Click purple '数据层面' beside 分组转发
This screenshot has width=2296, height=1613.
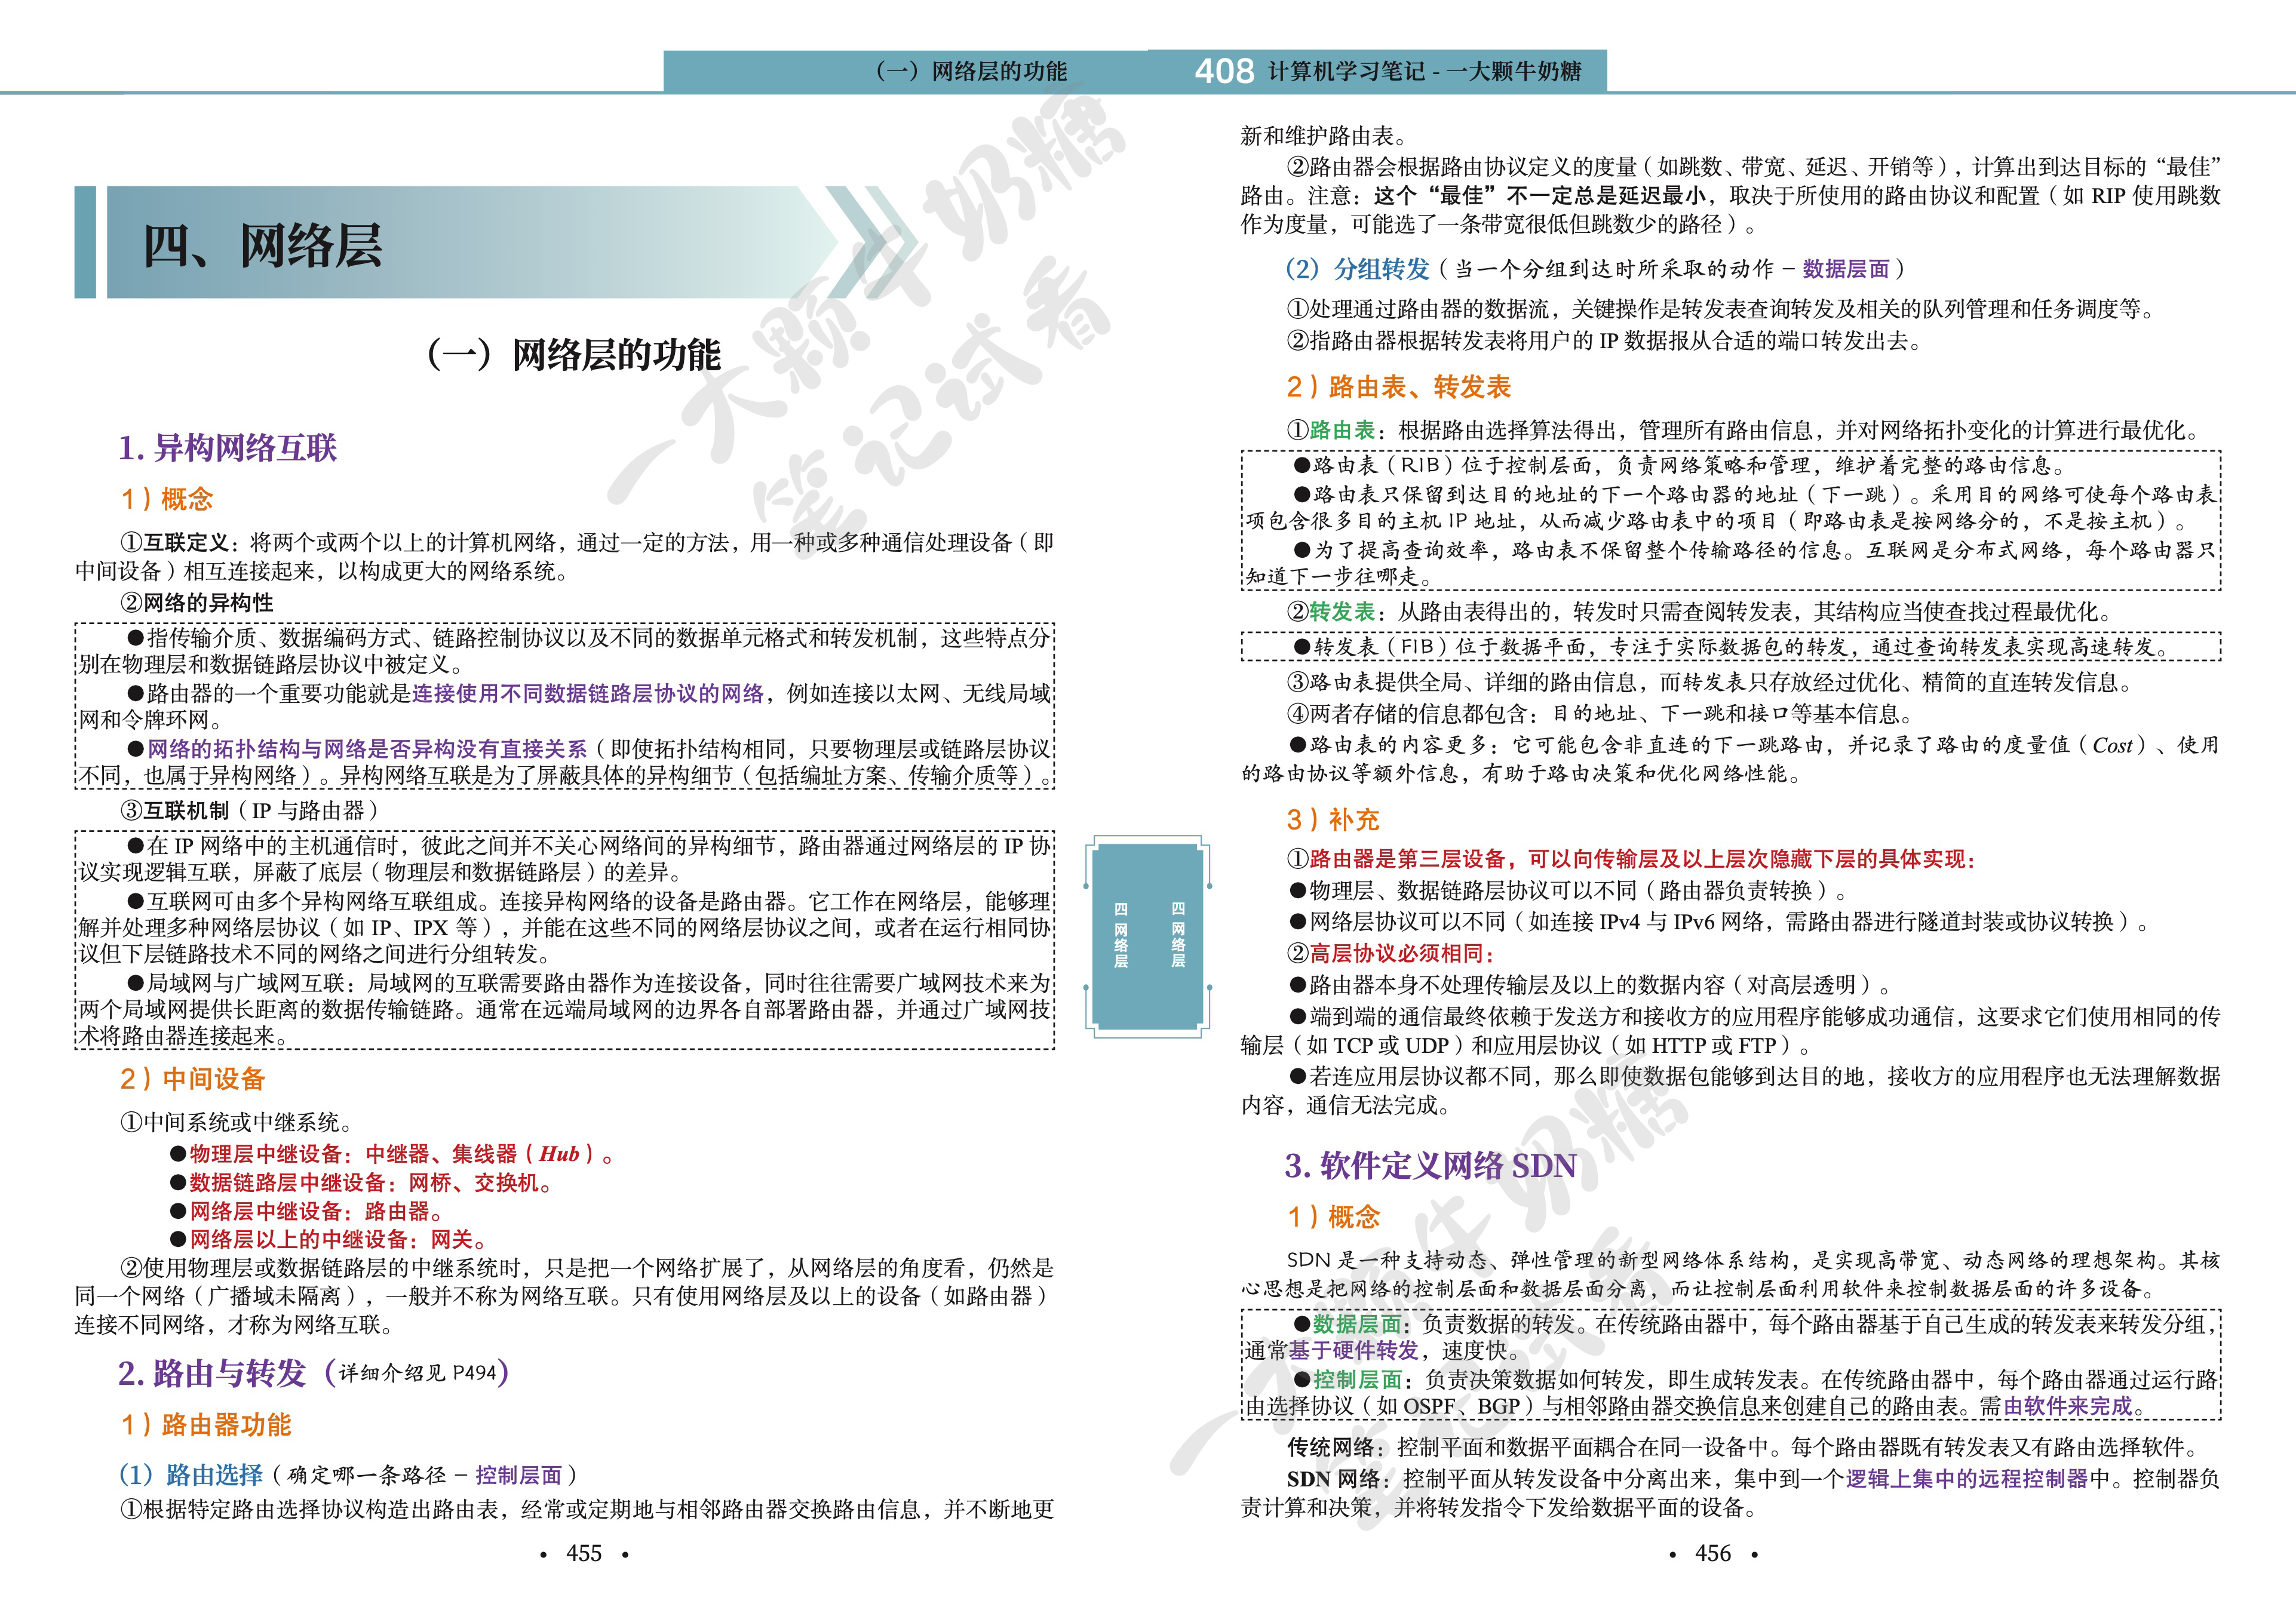tap(1846, 269)
